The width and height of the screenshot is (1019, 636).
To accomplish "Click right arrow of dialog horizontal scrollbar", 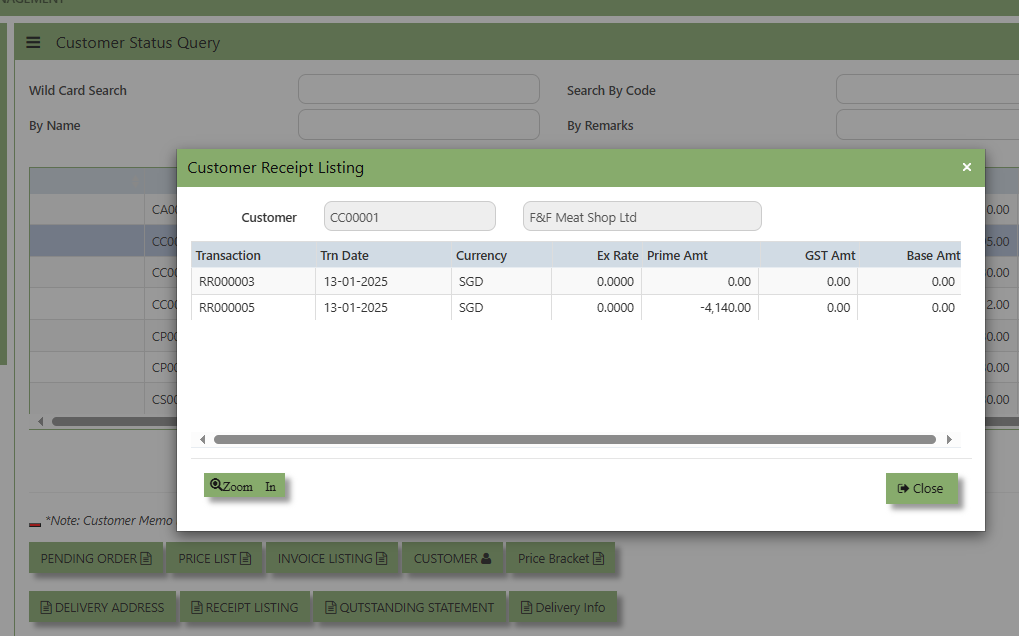I will [x=949, y=440].
